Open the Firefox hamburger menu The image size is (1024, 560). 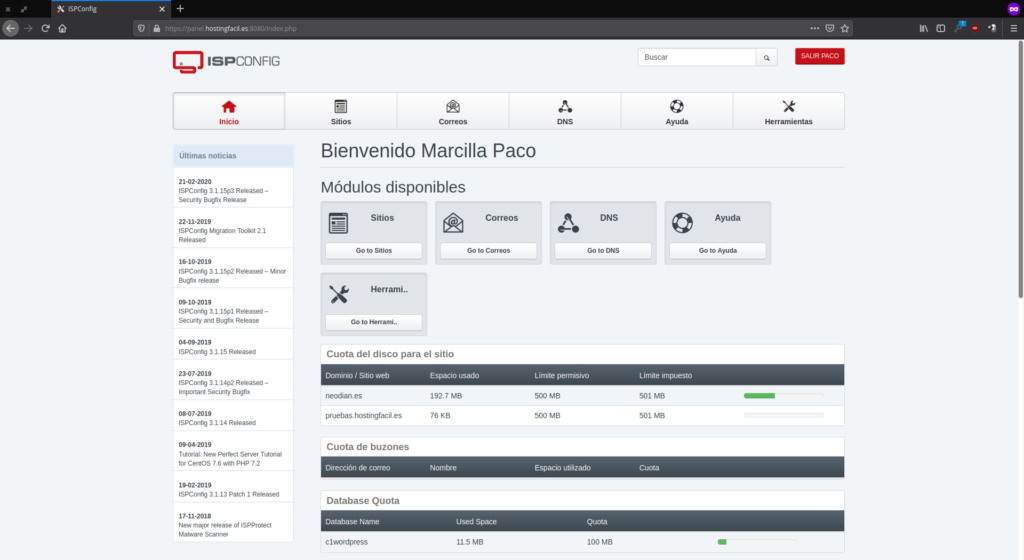tap(1013, 28)
